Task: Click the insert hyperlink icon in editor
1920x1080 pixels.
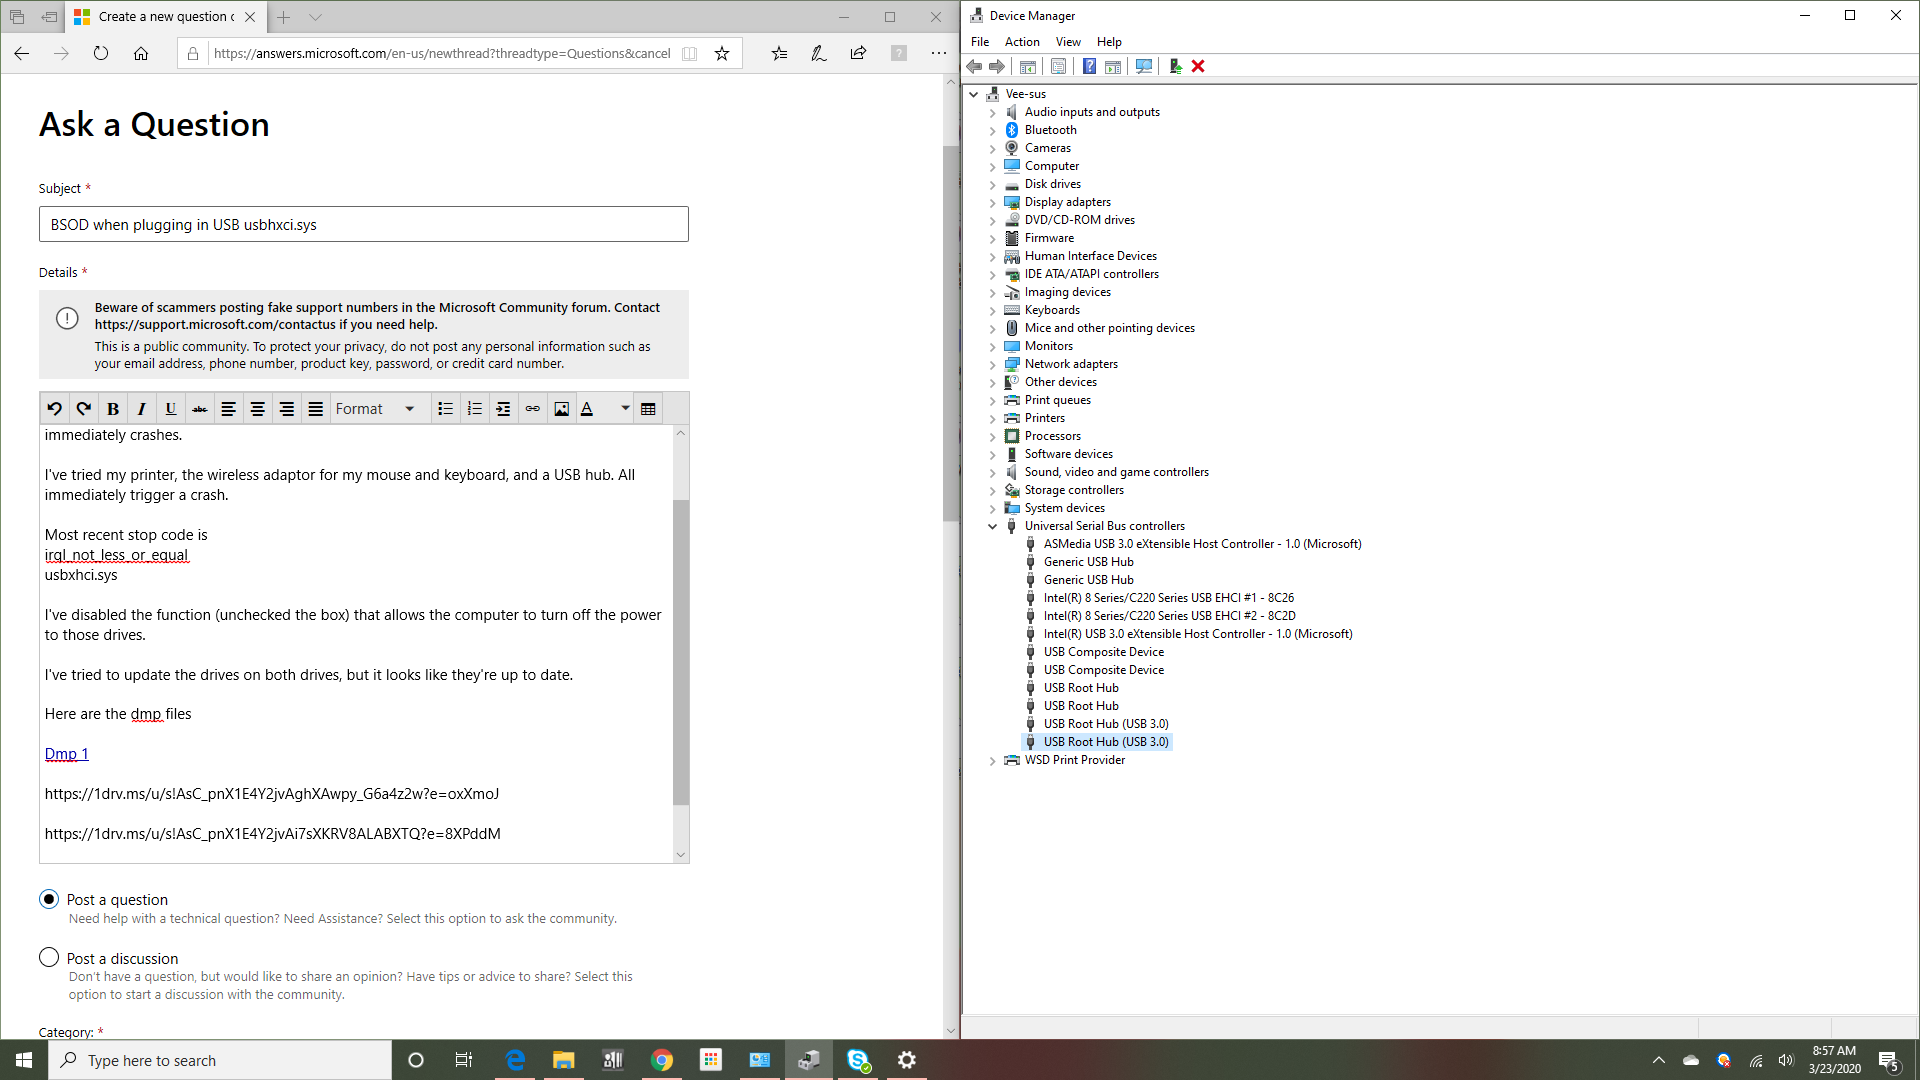Action: coord(532,409)
